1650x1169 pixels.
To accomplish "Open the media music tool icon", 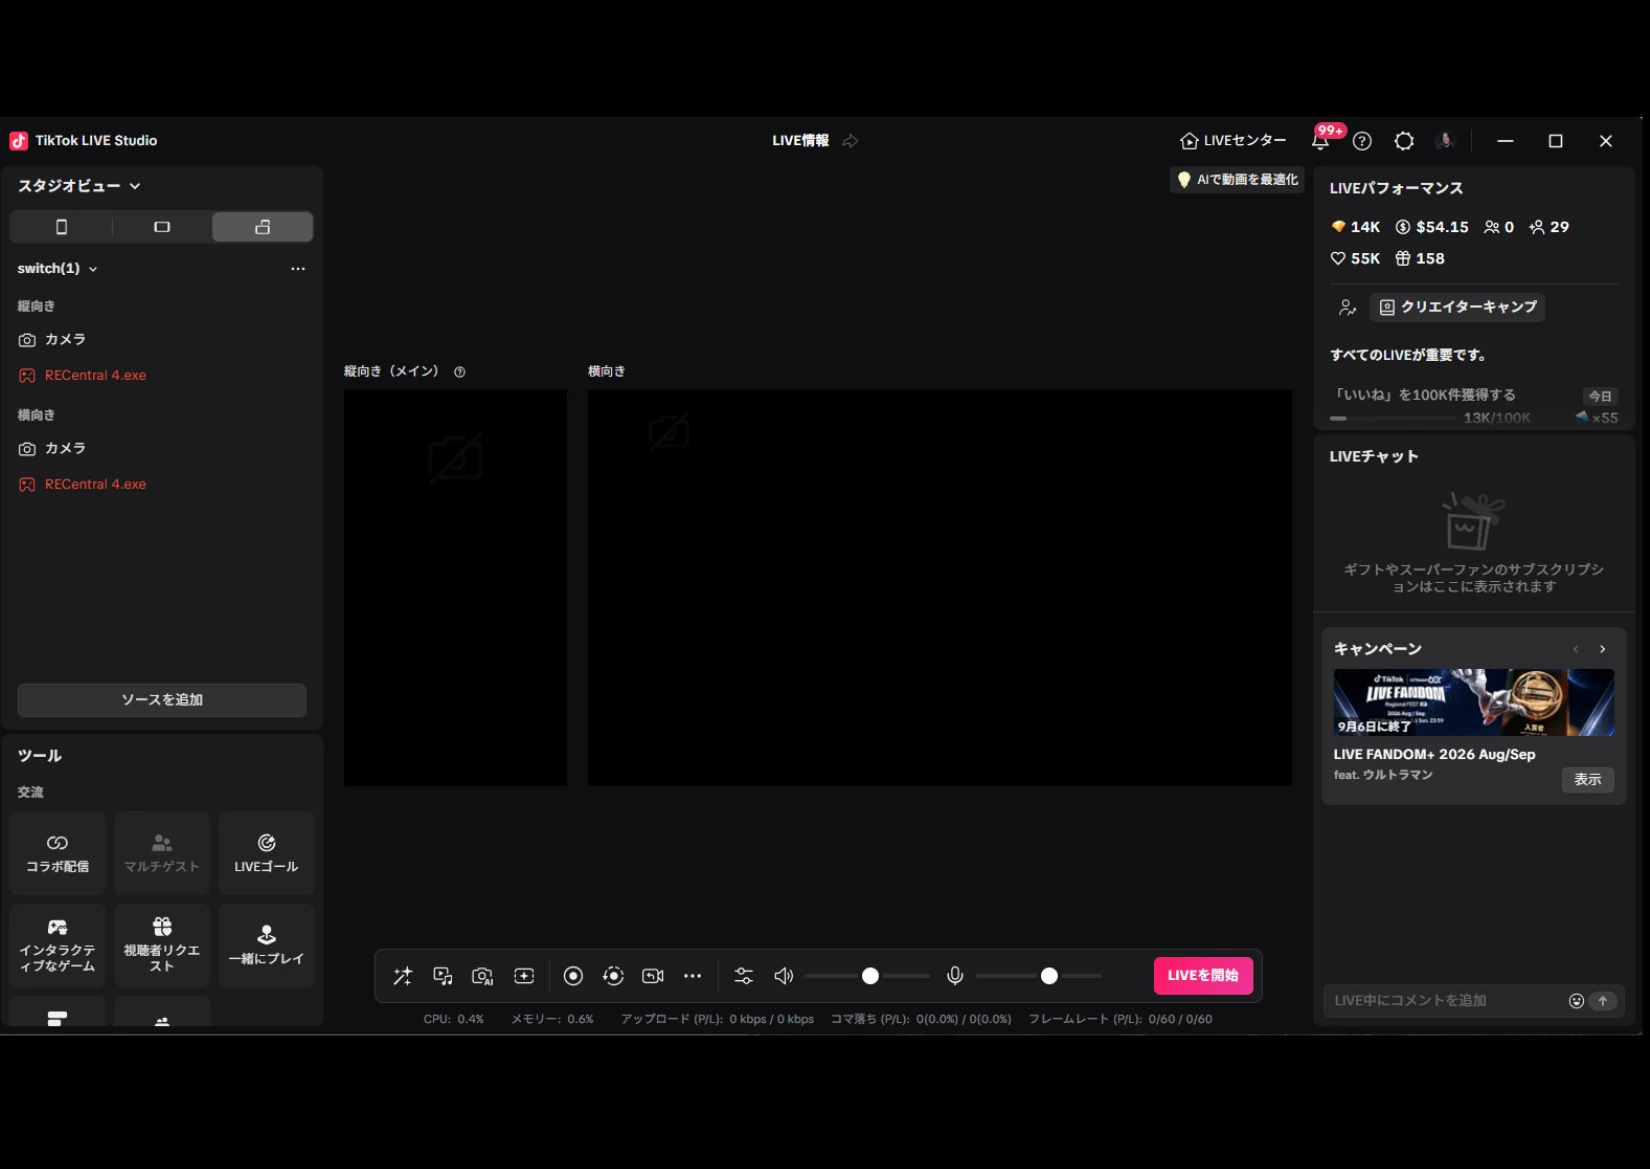I will coord(443,976).
